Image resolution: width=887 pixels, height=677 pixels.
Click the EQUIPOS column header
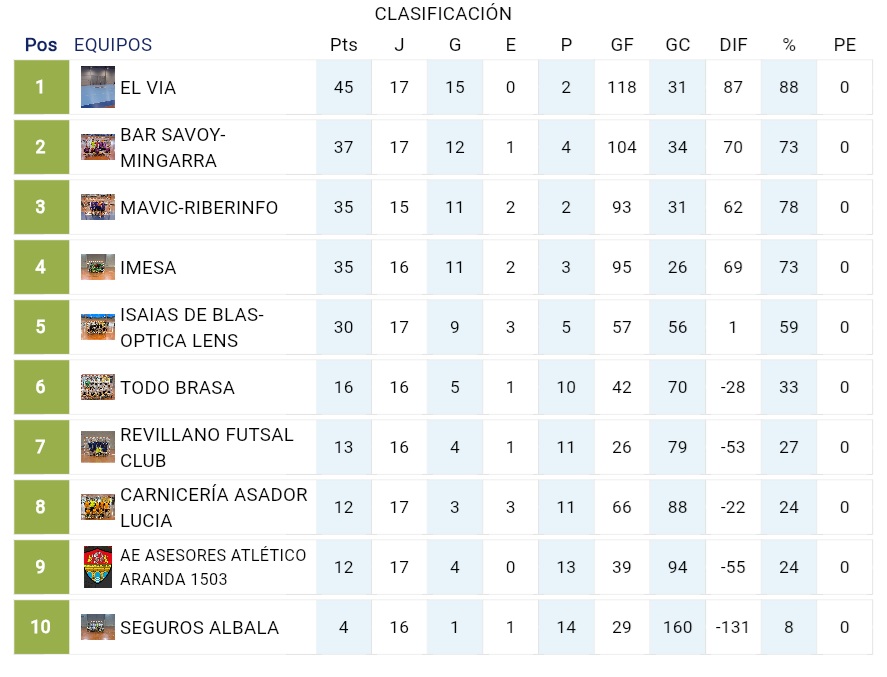pos(113,45)
